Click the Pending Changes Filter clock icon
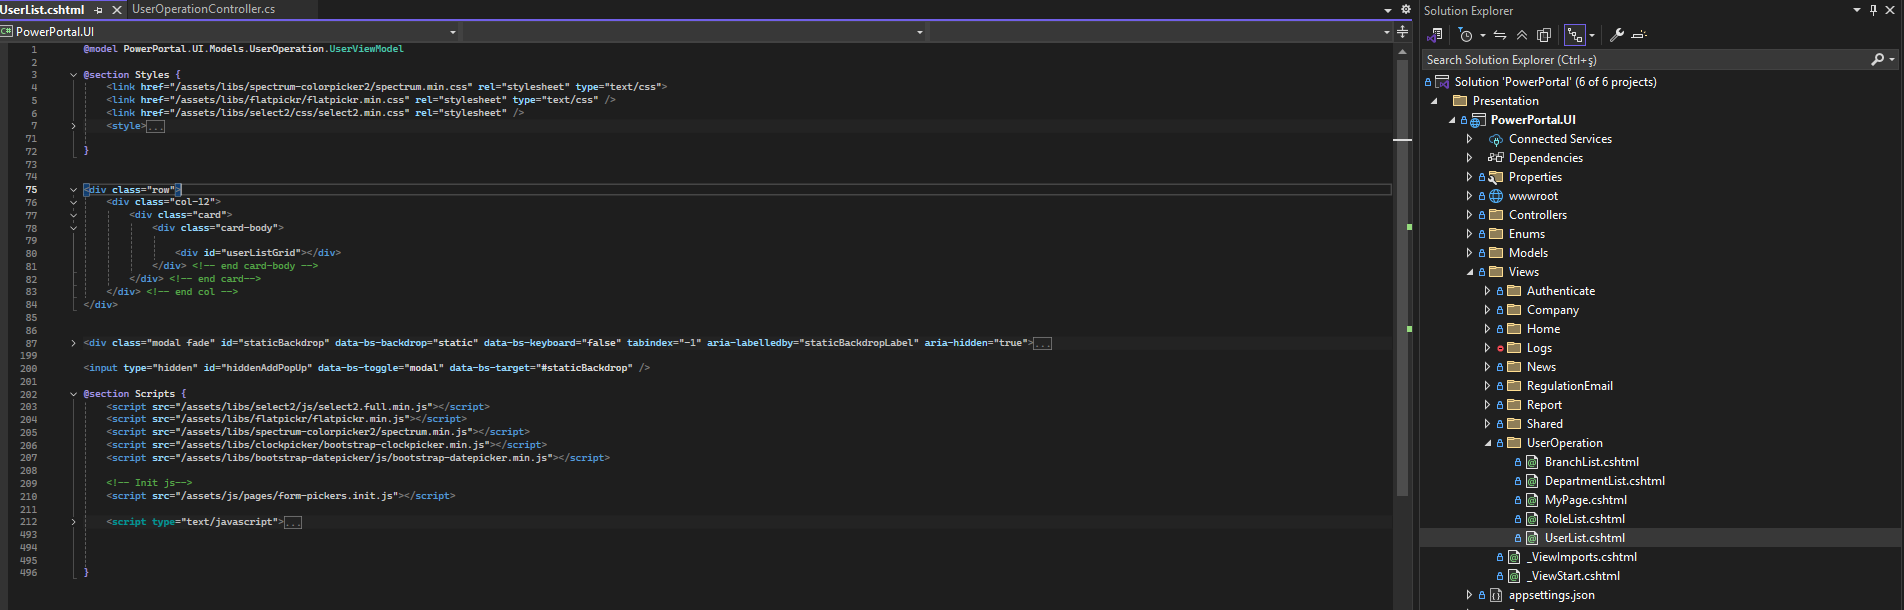This screenshot has width=1904, height=610. [x=1466, y=35]
